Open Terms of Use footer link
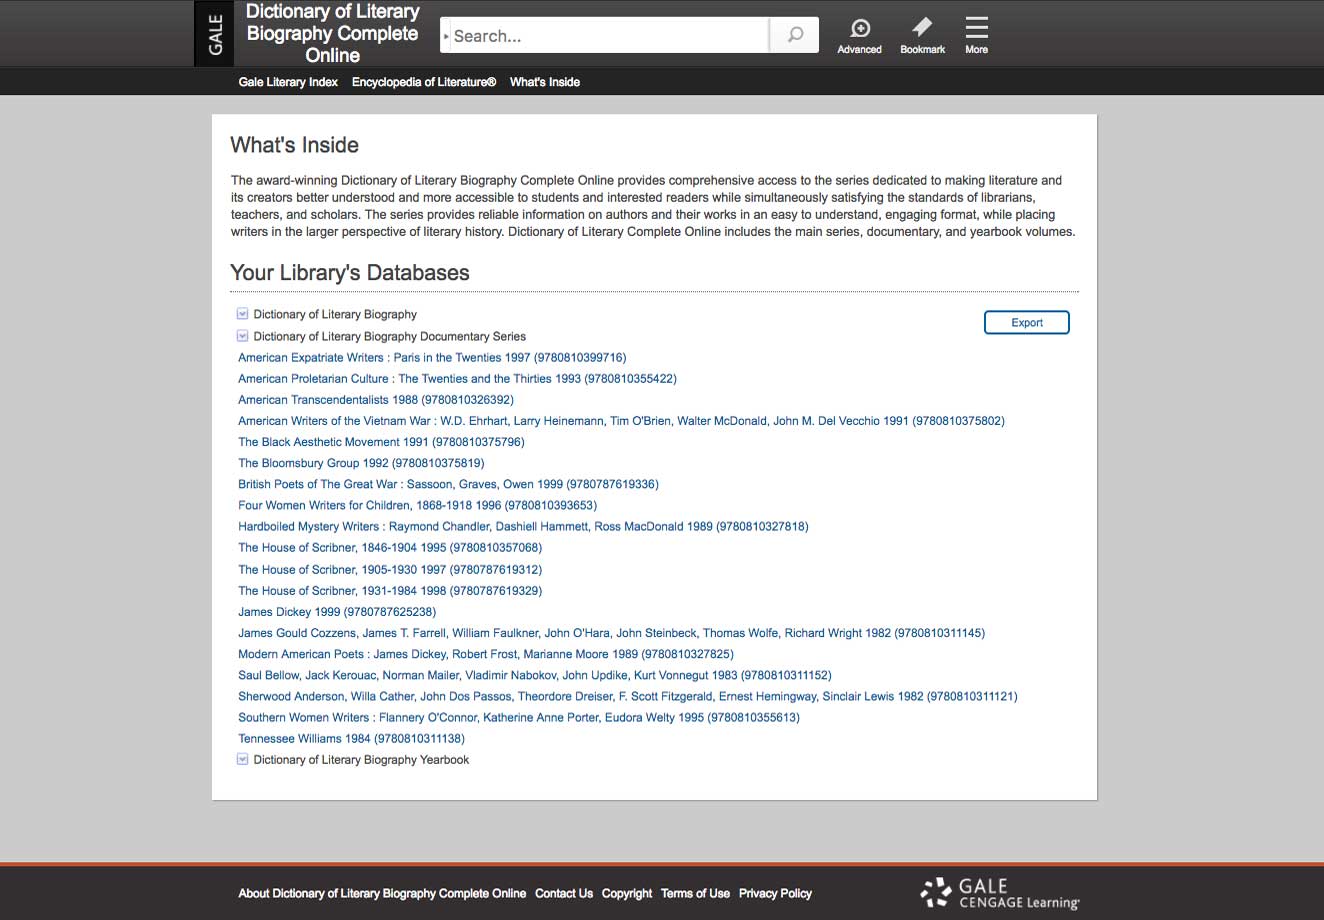 [x=695, y=893]
